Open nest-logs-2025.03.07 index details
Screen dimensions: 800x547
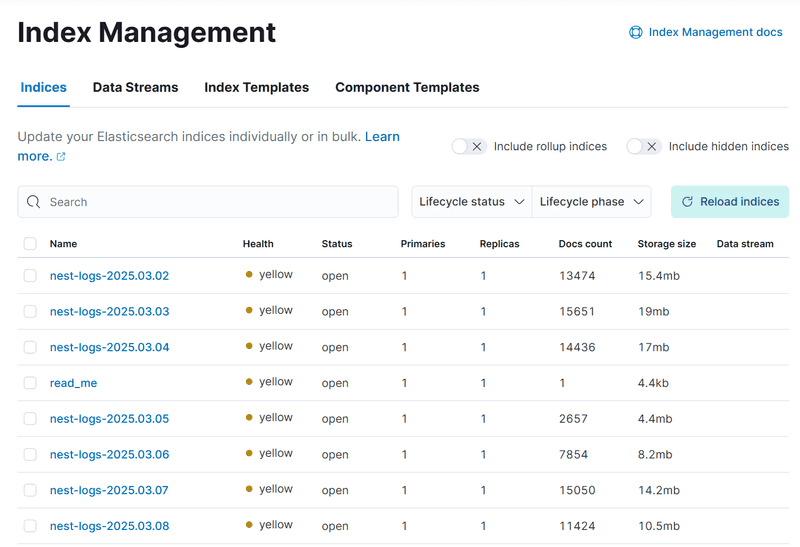pyautogui.click(x=109, y=490)
